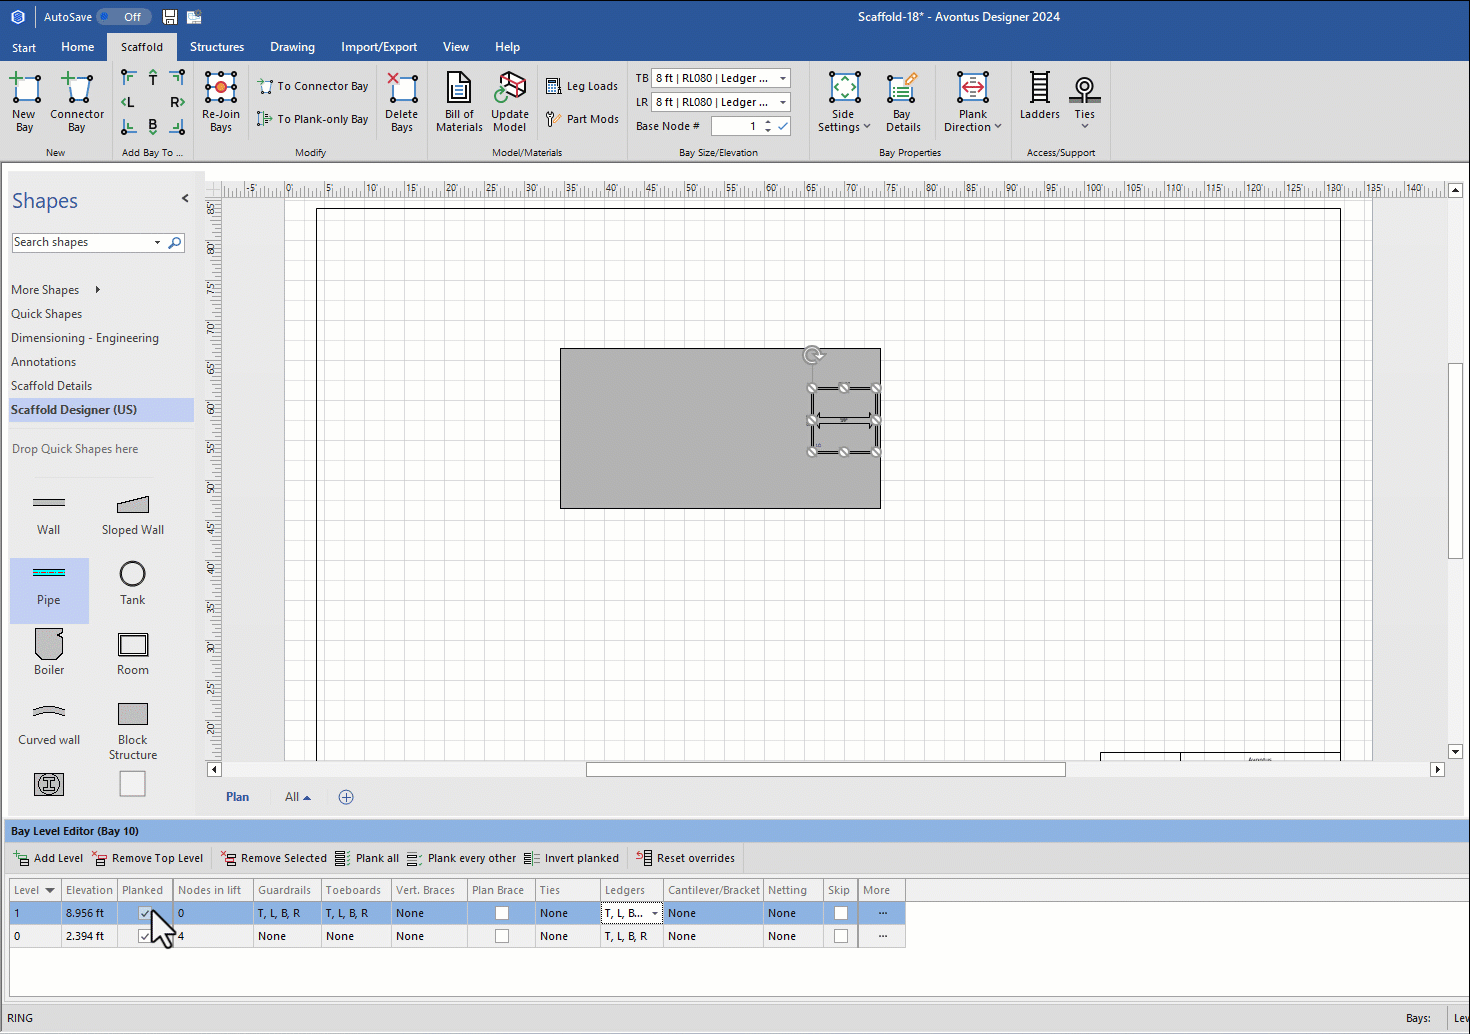Expand the TB ledger size dropdown
This screenshot has height=1034, width=1470.
(x=783, y=78)
